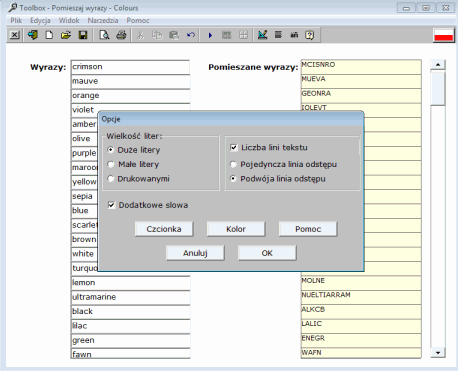458x371 pixels.
Task: Click the scrambled word MUEVA
Action: (313, 79)
